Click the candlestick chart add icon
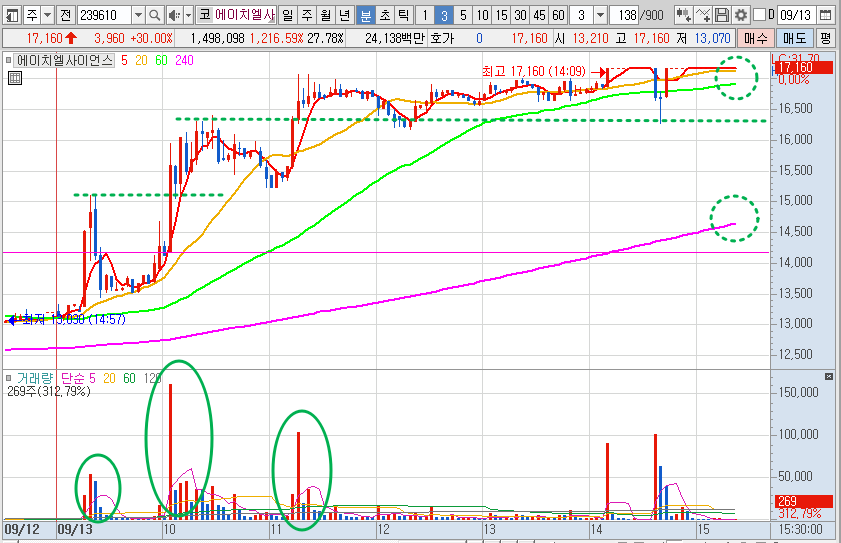Image resolution: width=841 pixels, height=543 pixels. [x=683, y=15]
